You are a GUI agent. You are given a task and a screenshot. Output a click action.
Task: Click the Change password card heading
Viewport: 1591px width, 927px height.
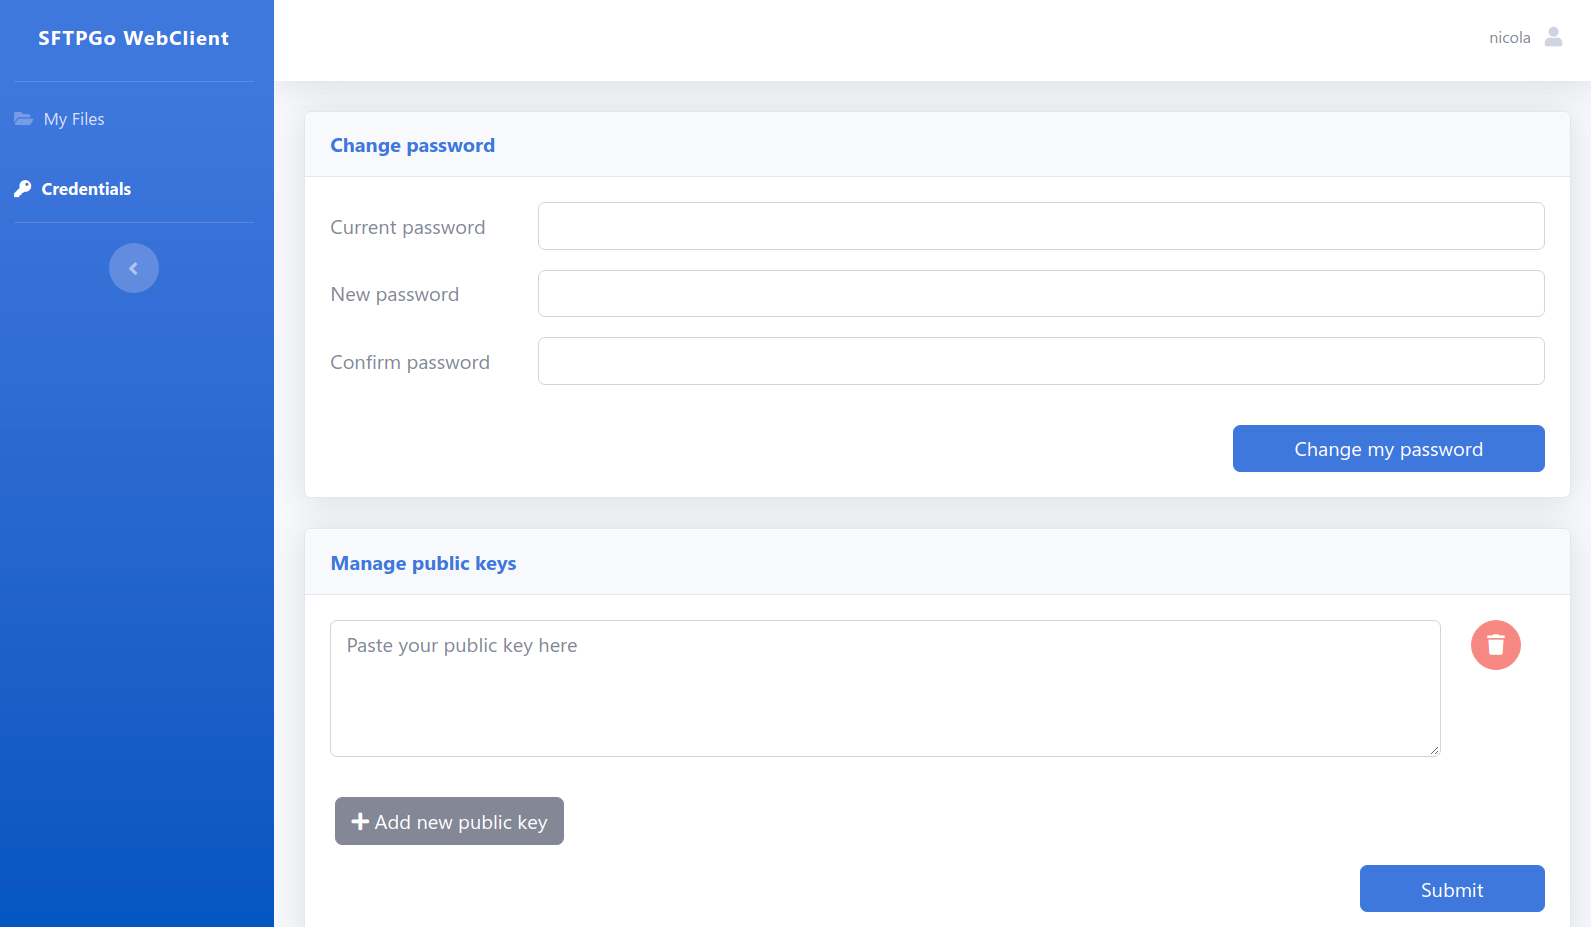tap(412, 145)
